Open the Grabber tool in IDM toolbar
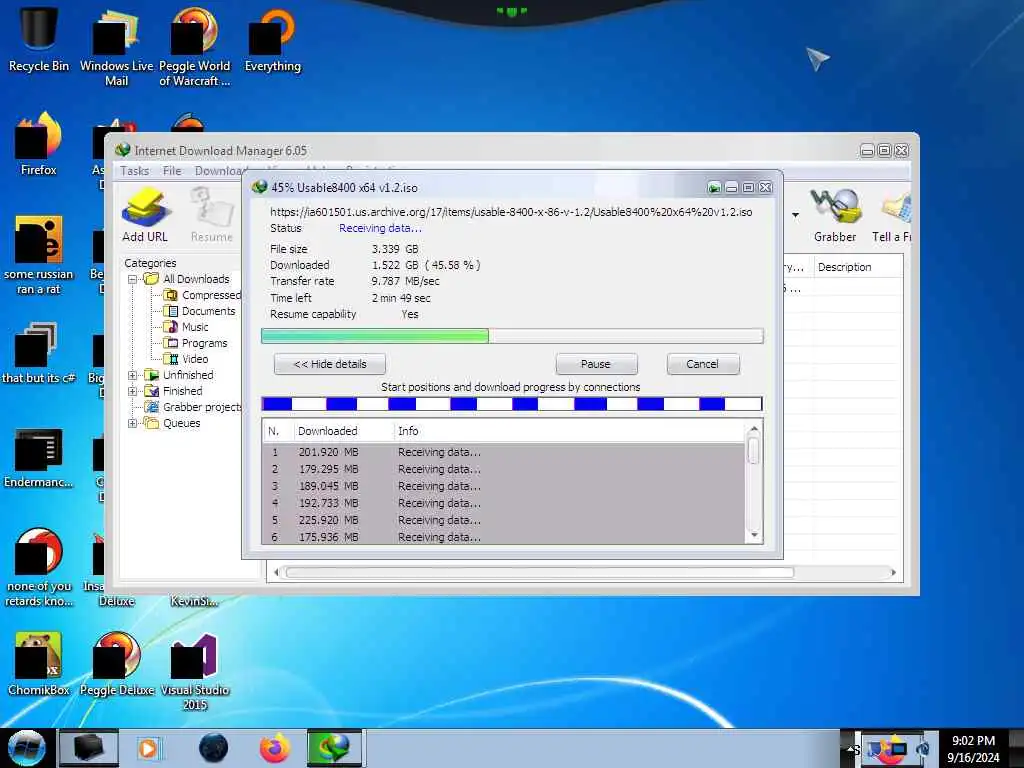This screenshot has height=768, width=1024. (x=835, y=215)
